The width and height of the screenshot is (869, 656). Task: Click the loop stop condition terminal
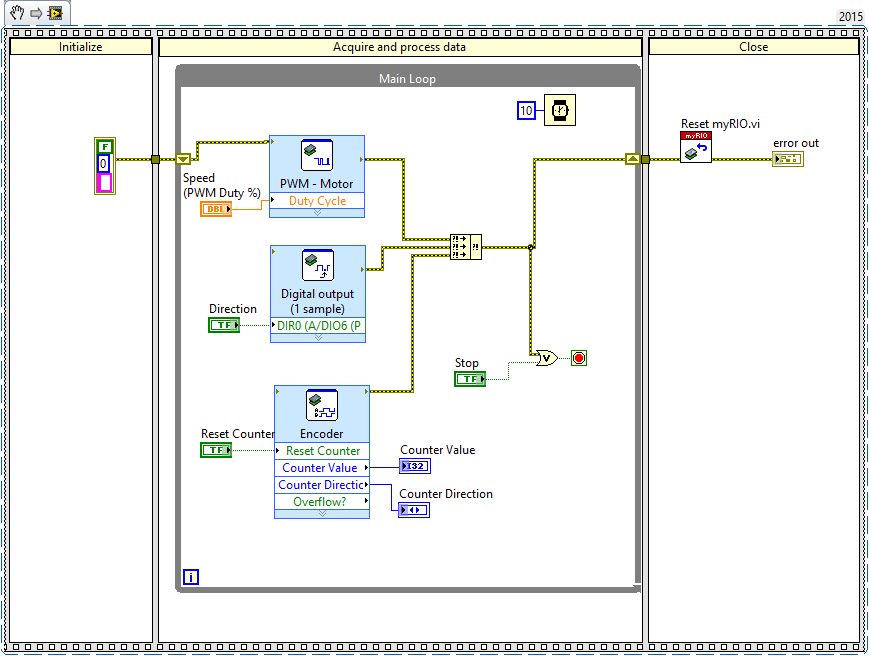pos(579,358)
